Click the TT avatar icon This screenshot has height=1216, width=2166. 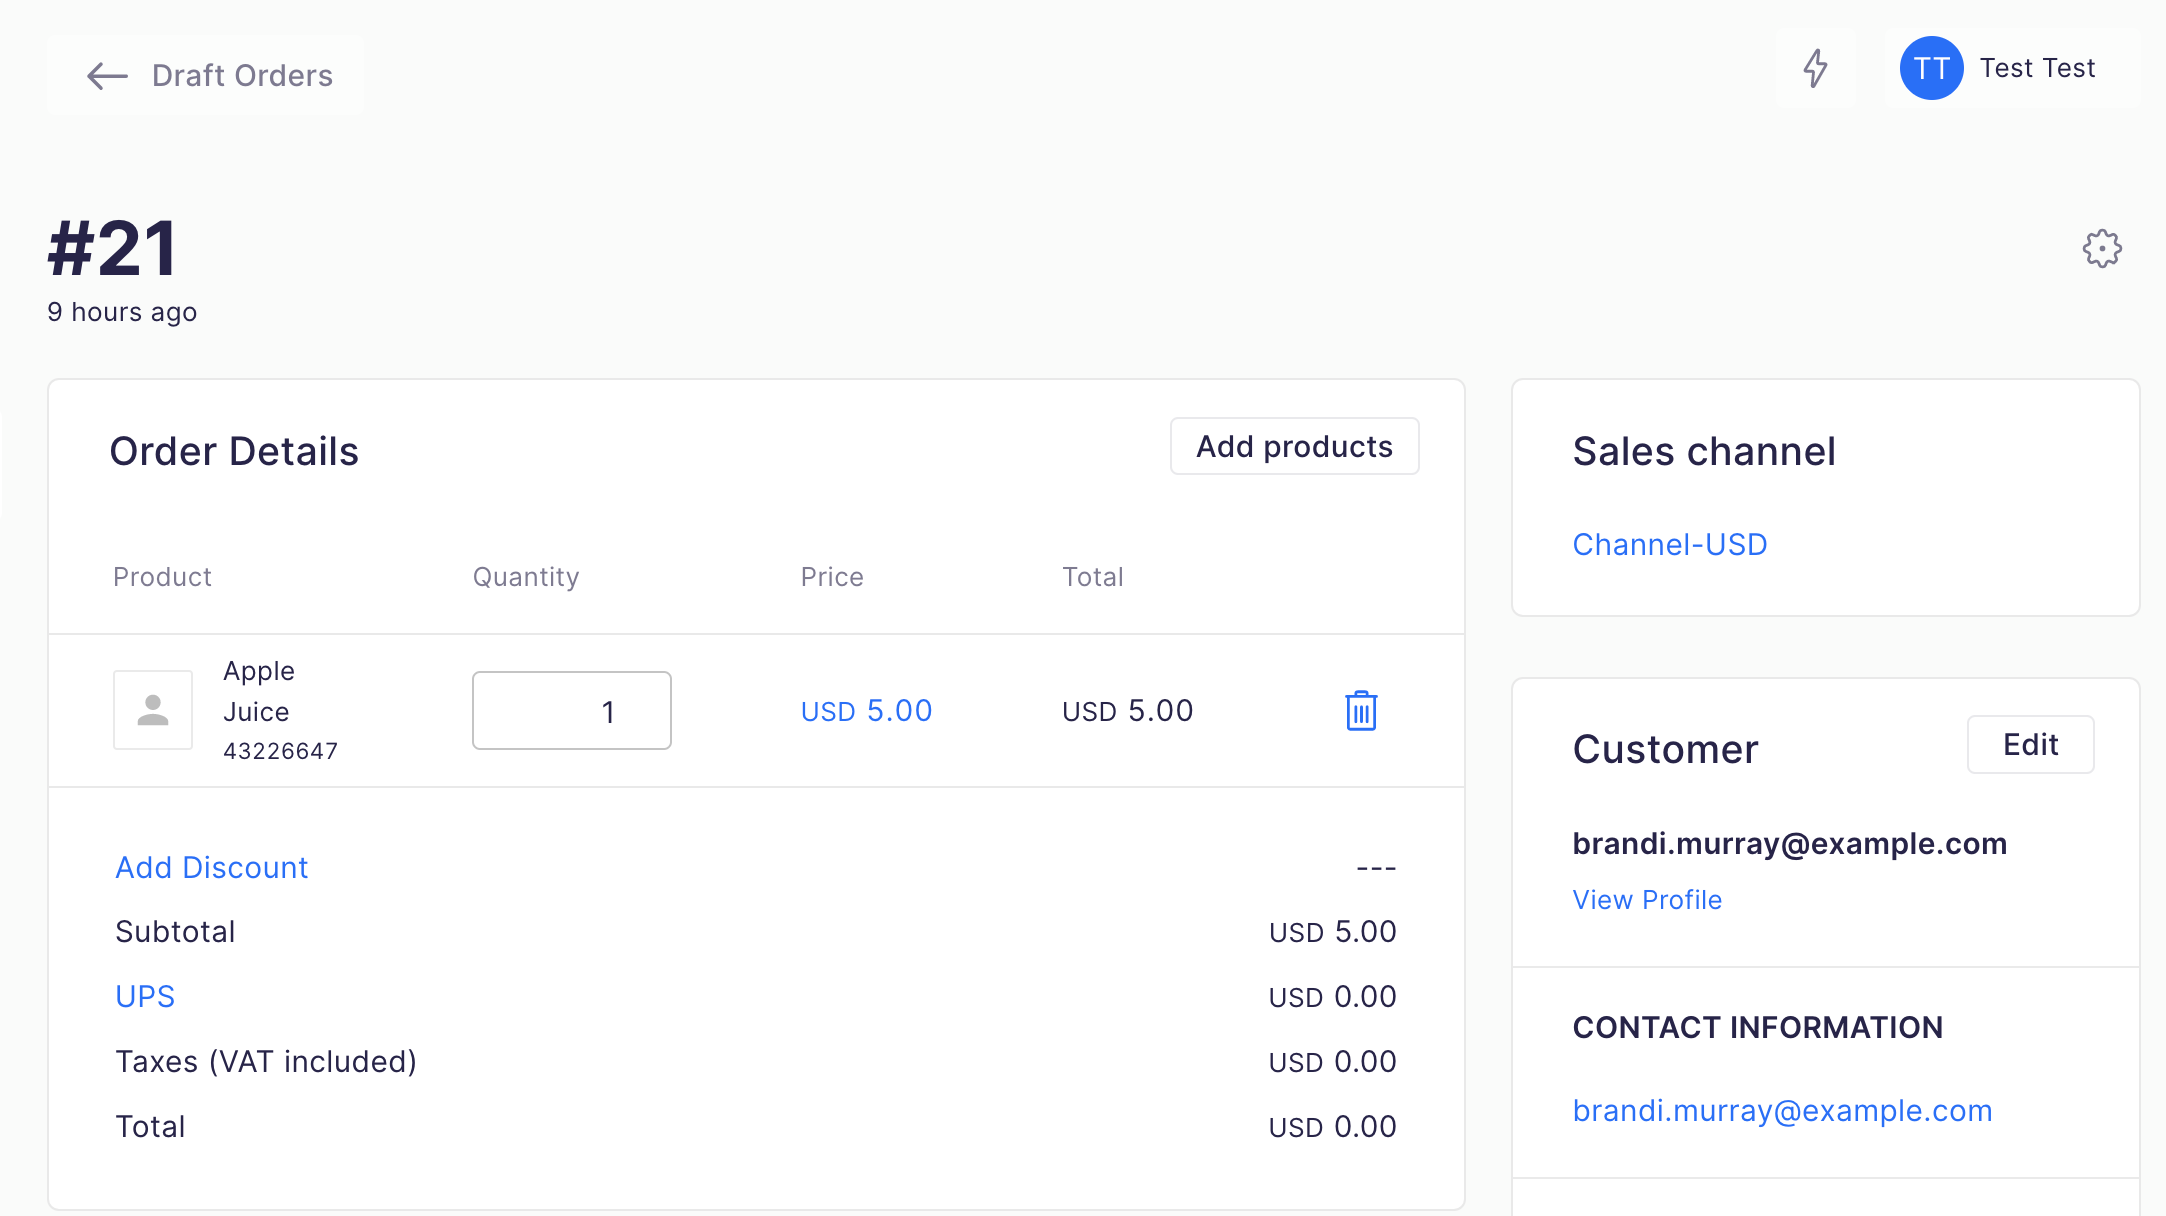(1930, 68)
